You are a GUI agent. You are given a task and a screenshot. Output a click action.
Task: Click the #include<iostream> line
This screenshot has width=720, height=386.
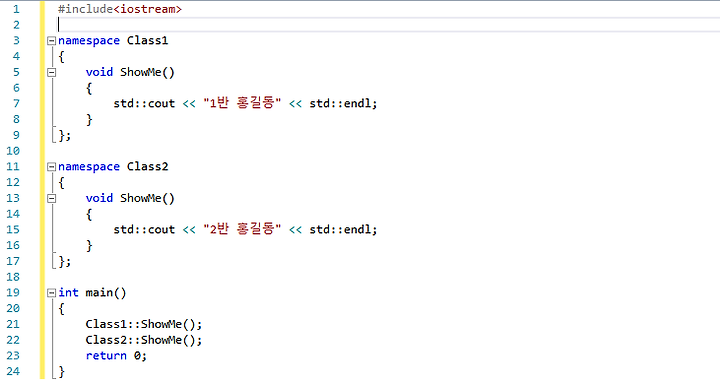120,9
